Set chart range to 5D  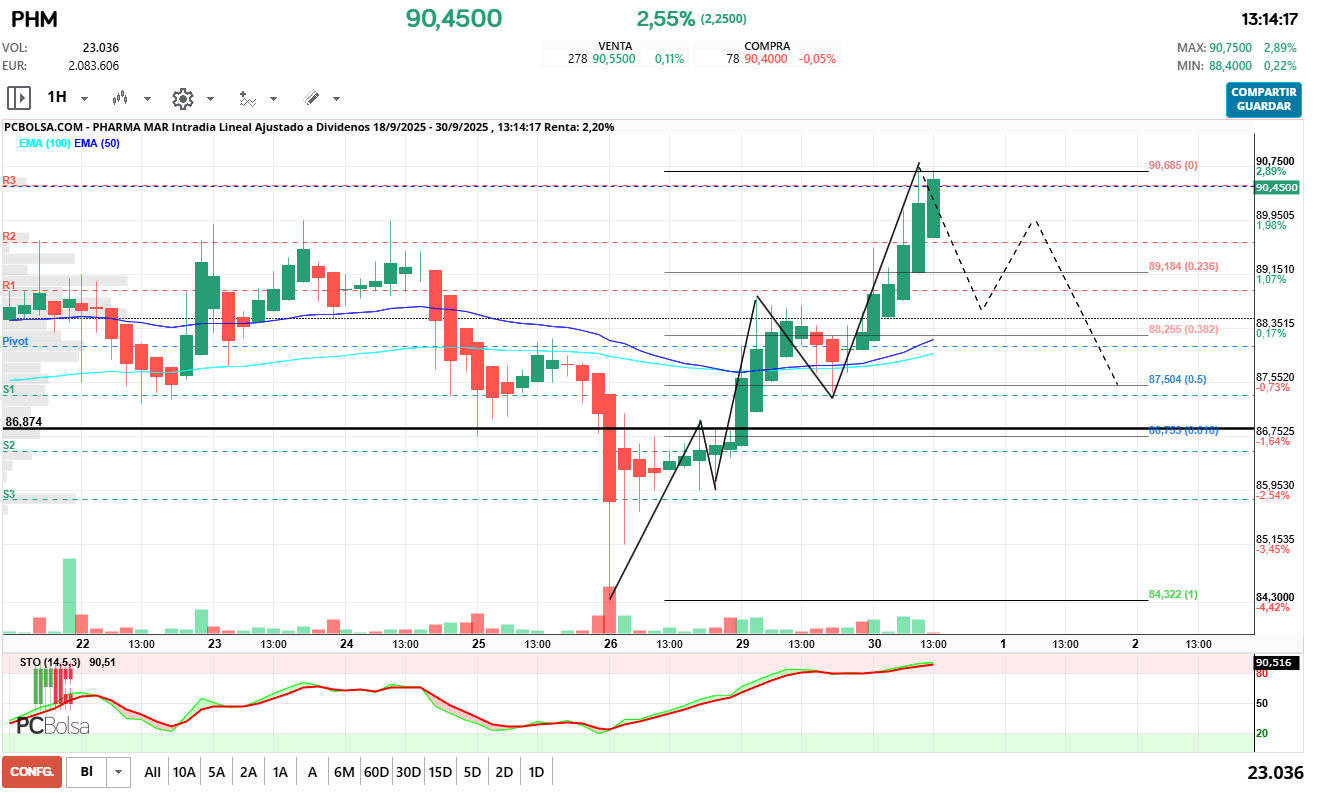click(472, 772)
